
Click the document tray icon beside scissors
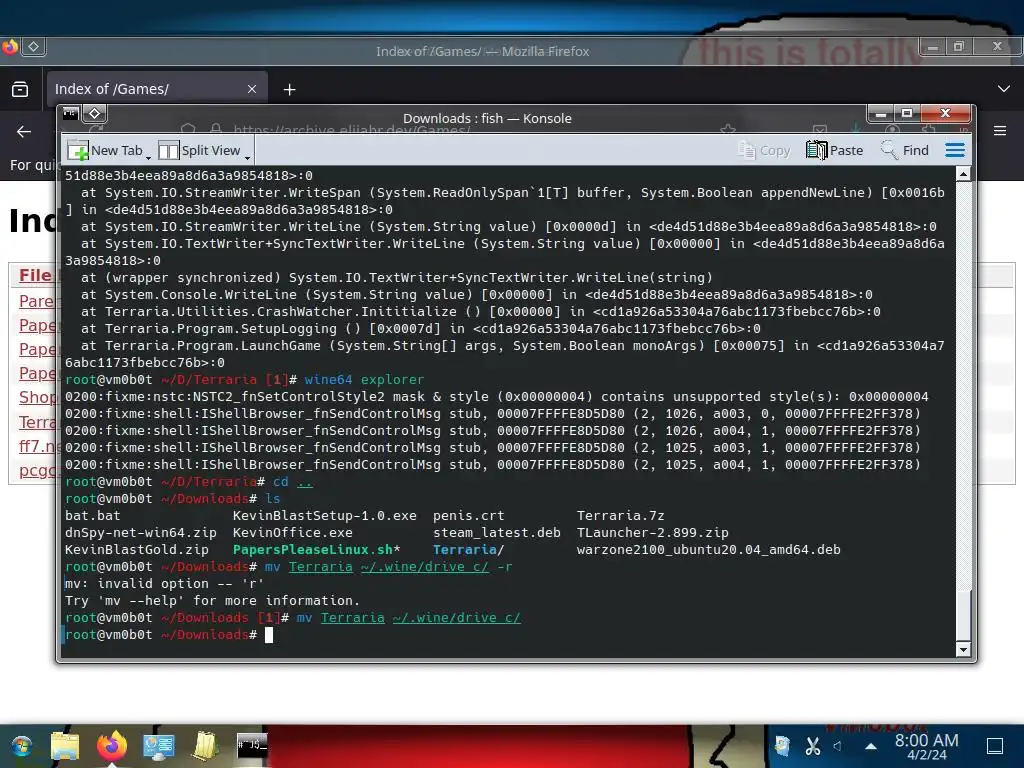(x=782, y=746)
